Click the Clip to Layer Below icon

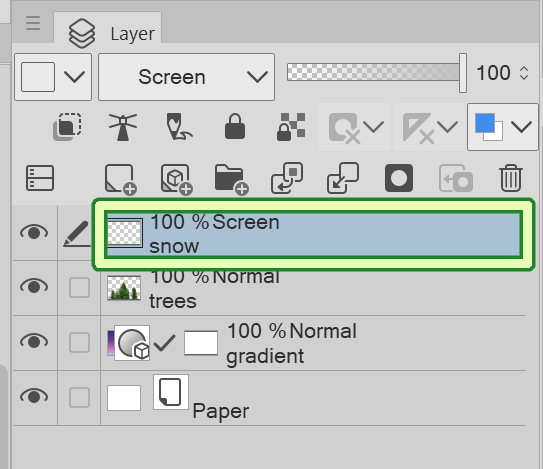tap(68, 127)
